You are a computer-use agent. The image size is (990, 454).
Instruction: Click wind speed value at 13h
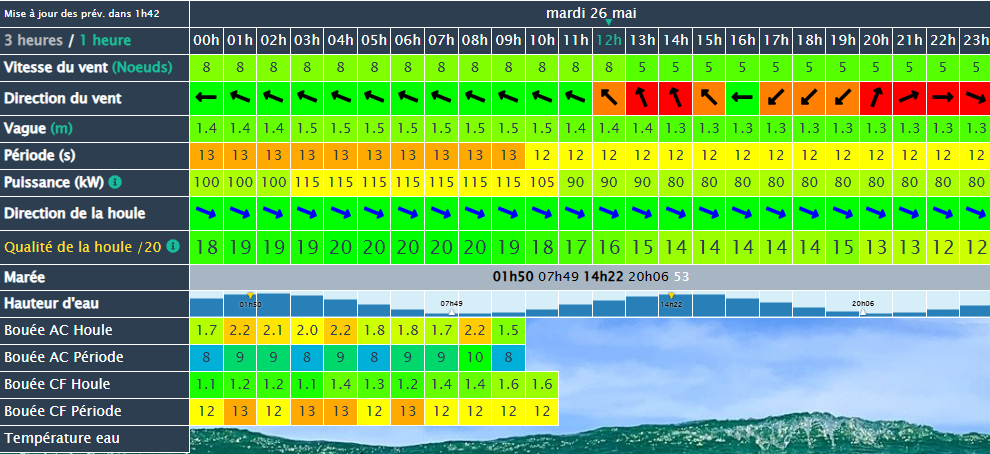(643, 67)
